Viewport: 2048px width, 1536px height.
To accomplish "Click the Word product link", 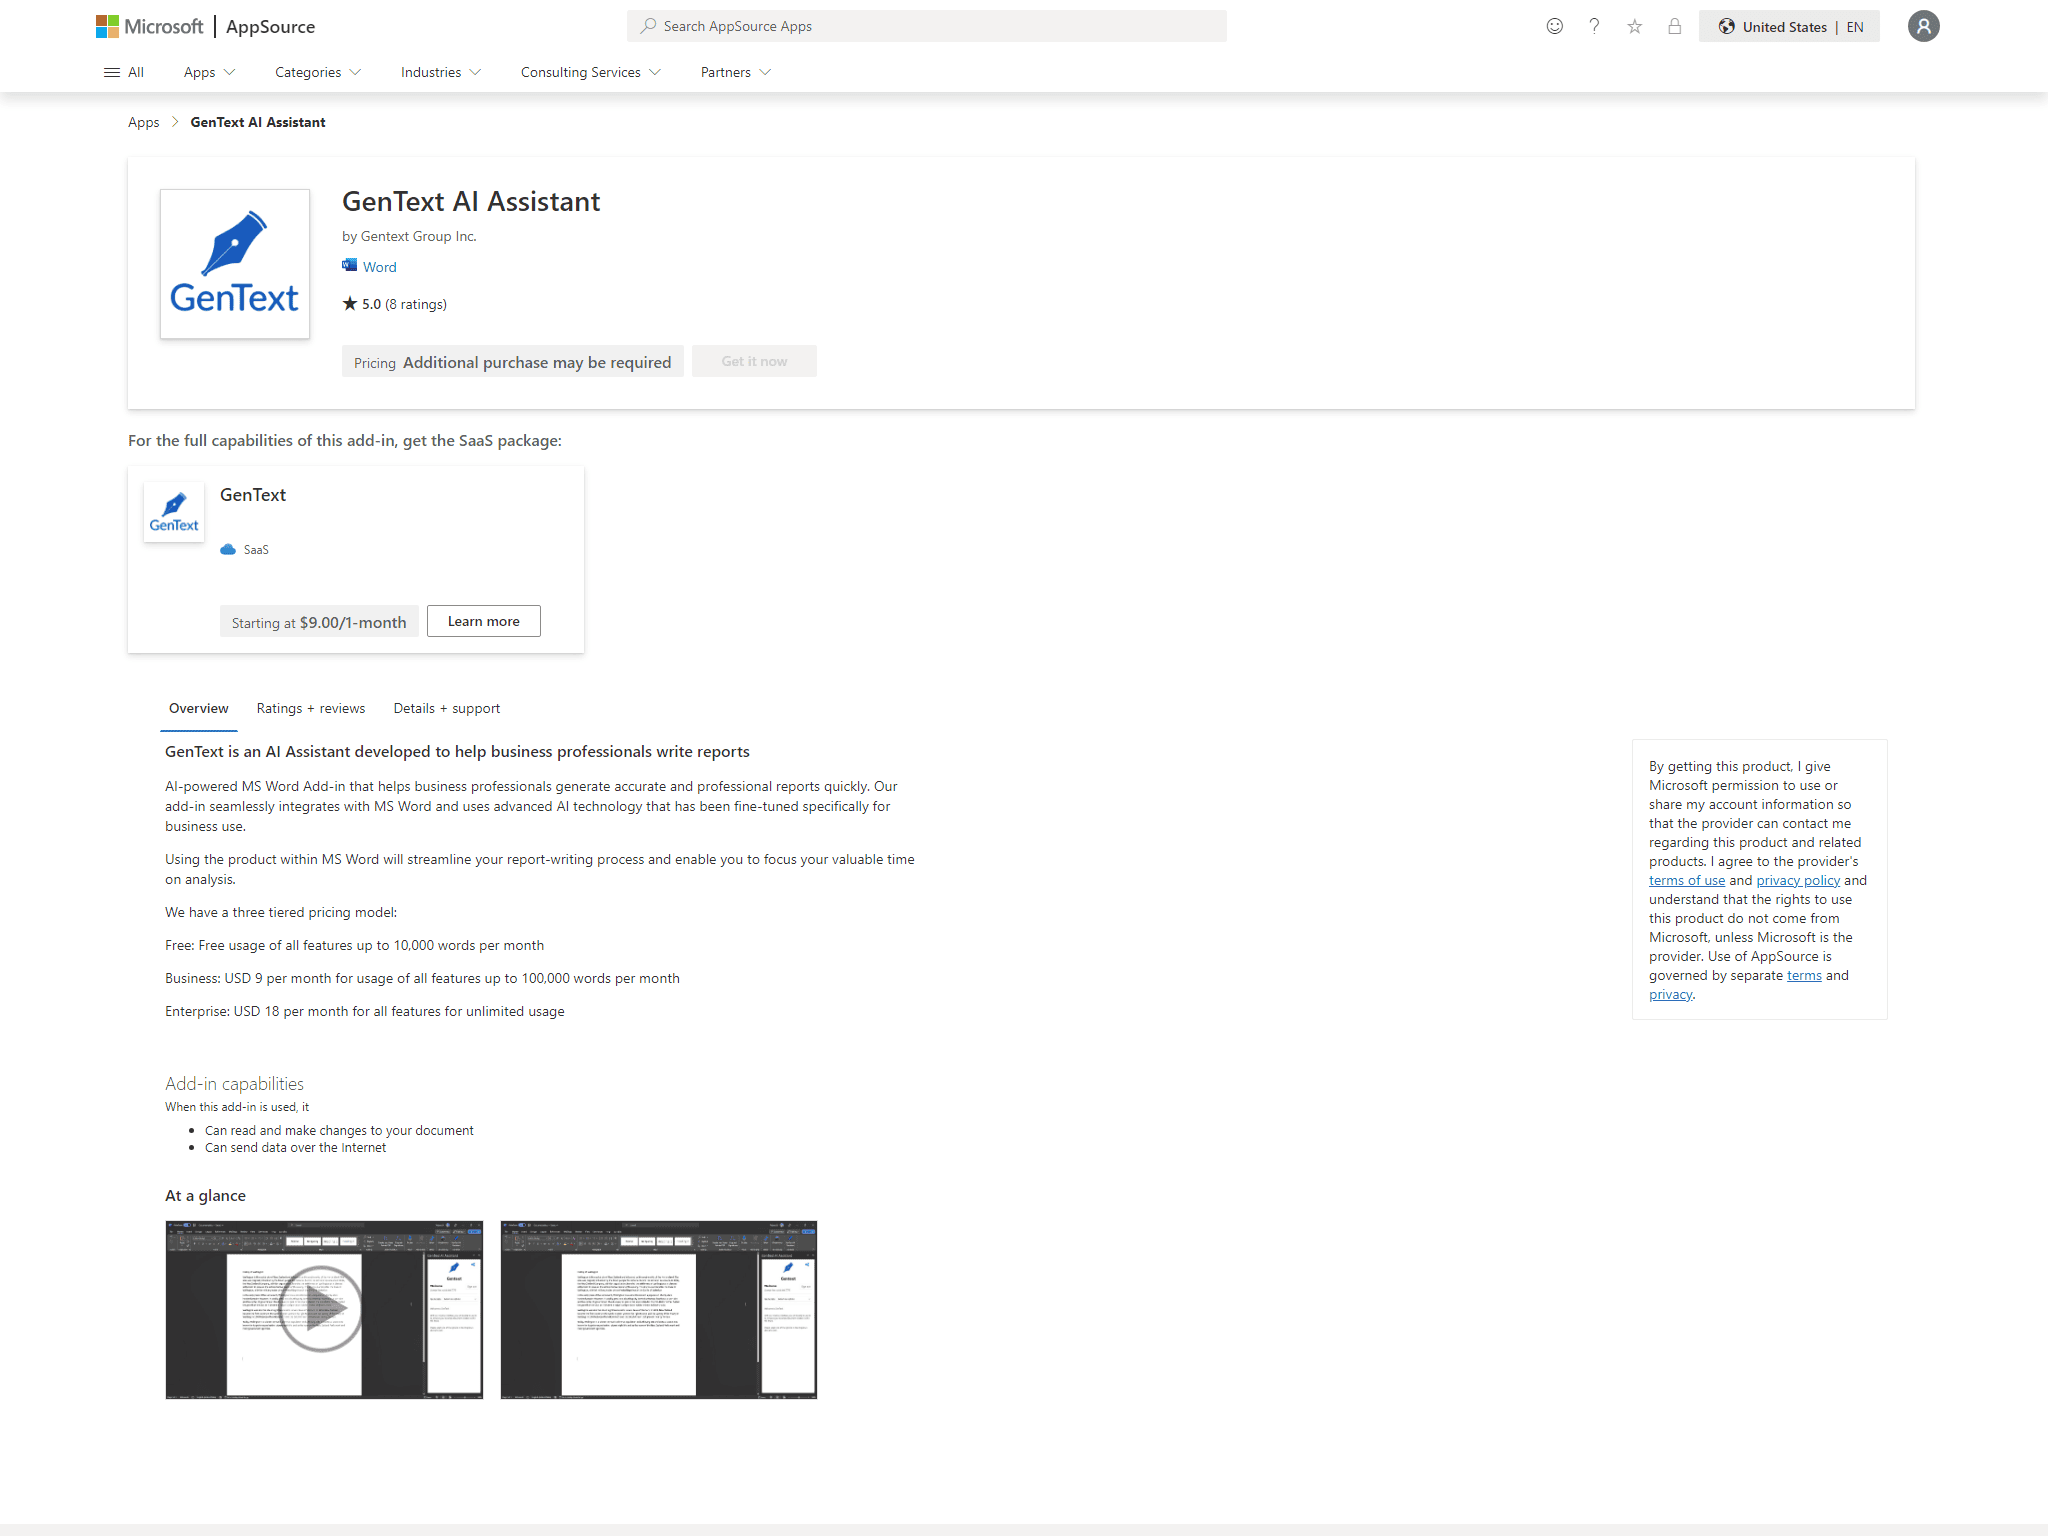I will [379, 267].
